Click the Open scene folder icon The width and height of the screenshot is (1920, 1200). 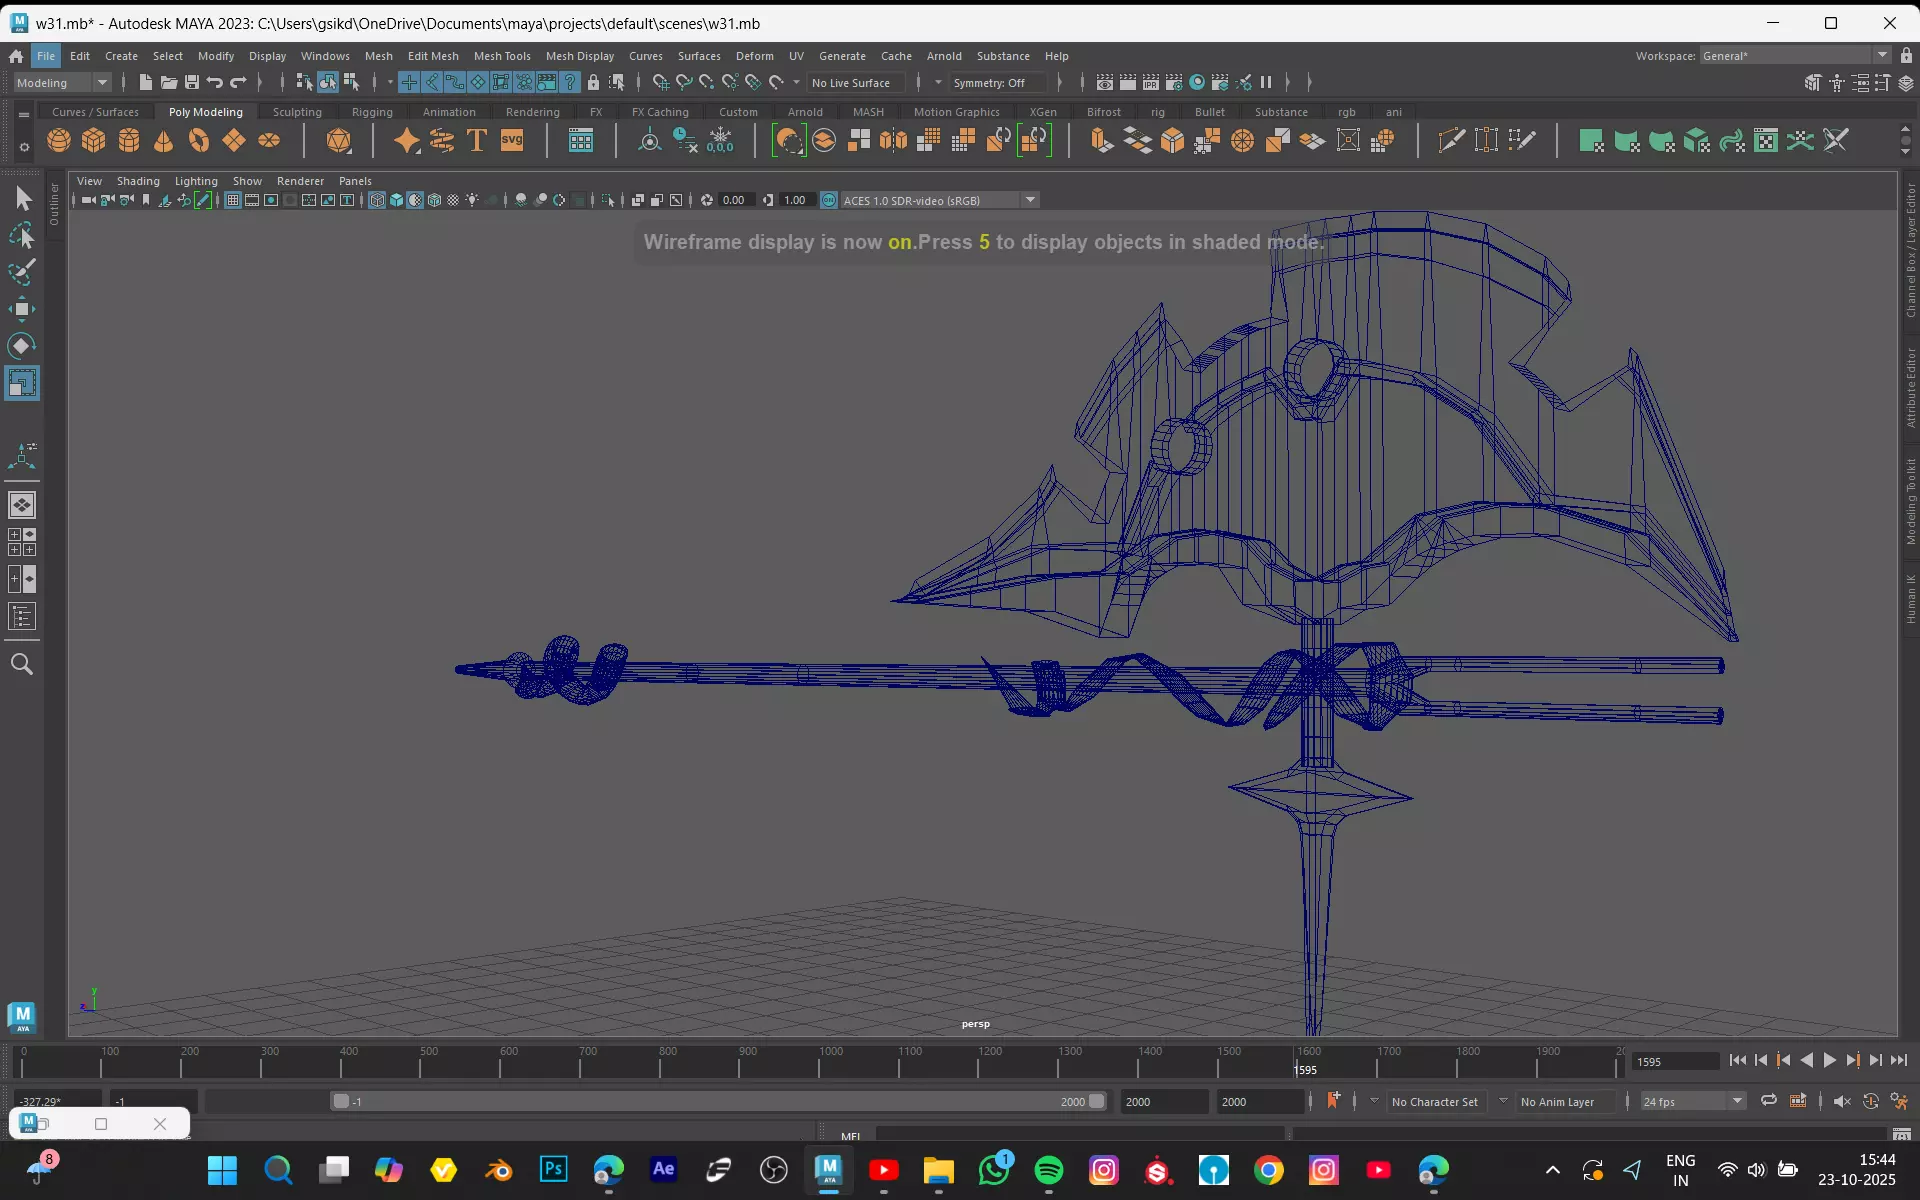[x=169, y=82]
